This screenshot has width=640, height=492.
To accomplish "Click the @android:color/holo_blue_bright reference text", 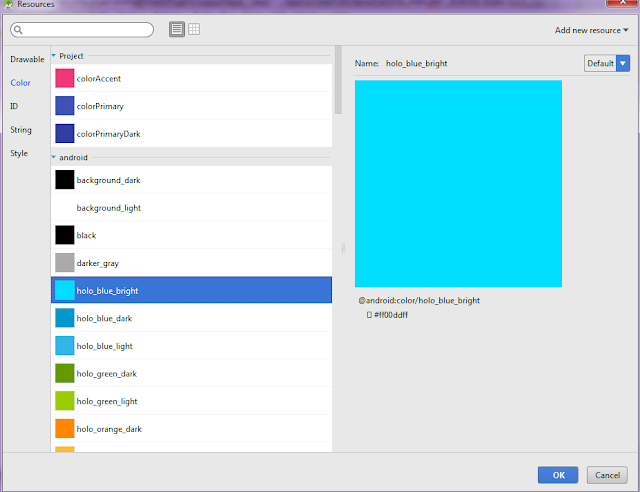I will click(419, 301).
